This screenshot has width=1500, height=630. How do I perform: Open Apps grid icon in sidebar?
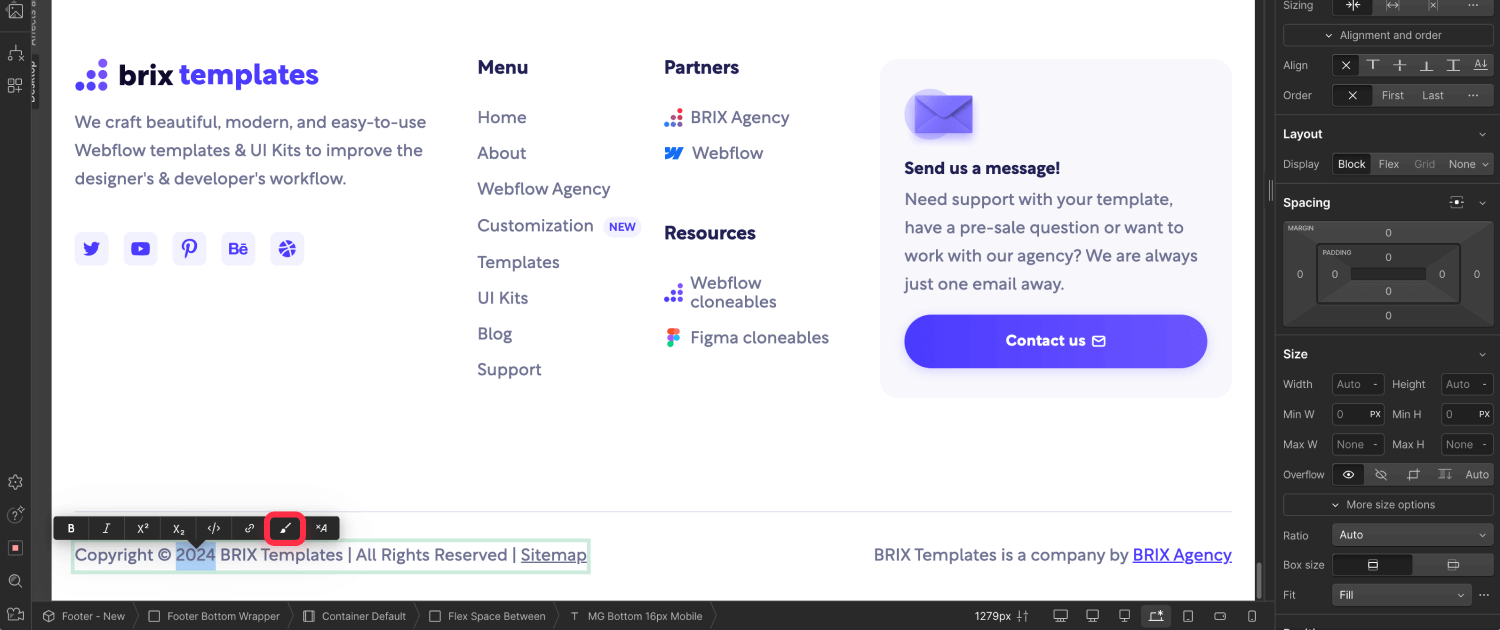click(x=15, y=86)
